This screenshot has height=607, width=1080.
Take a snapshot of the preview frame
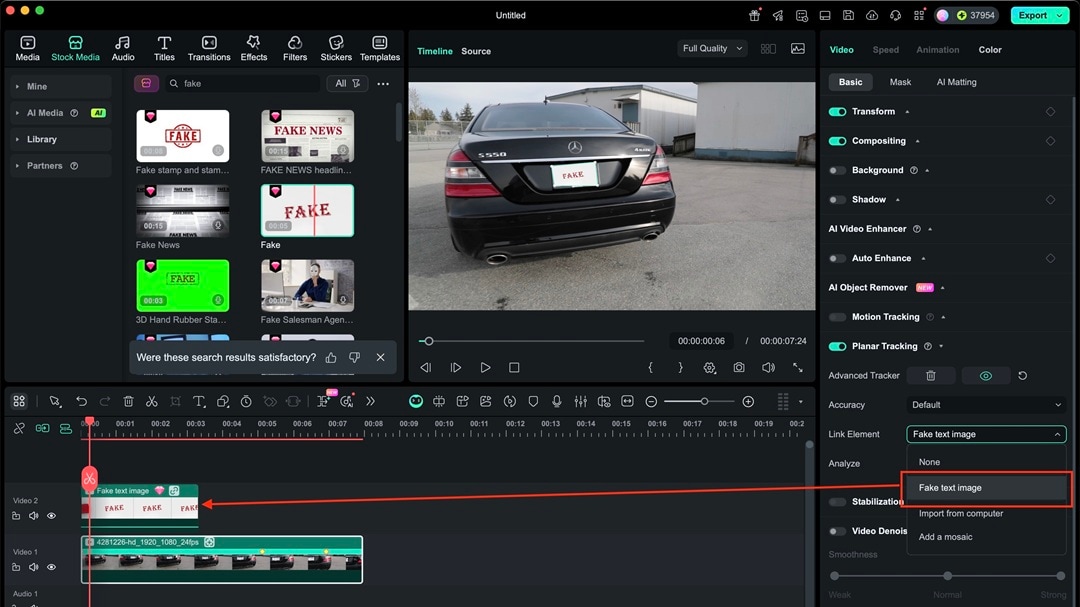point(738,368)
